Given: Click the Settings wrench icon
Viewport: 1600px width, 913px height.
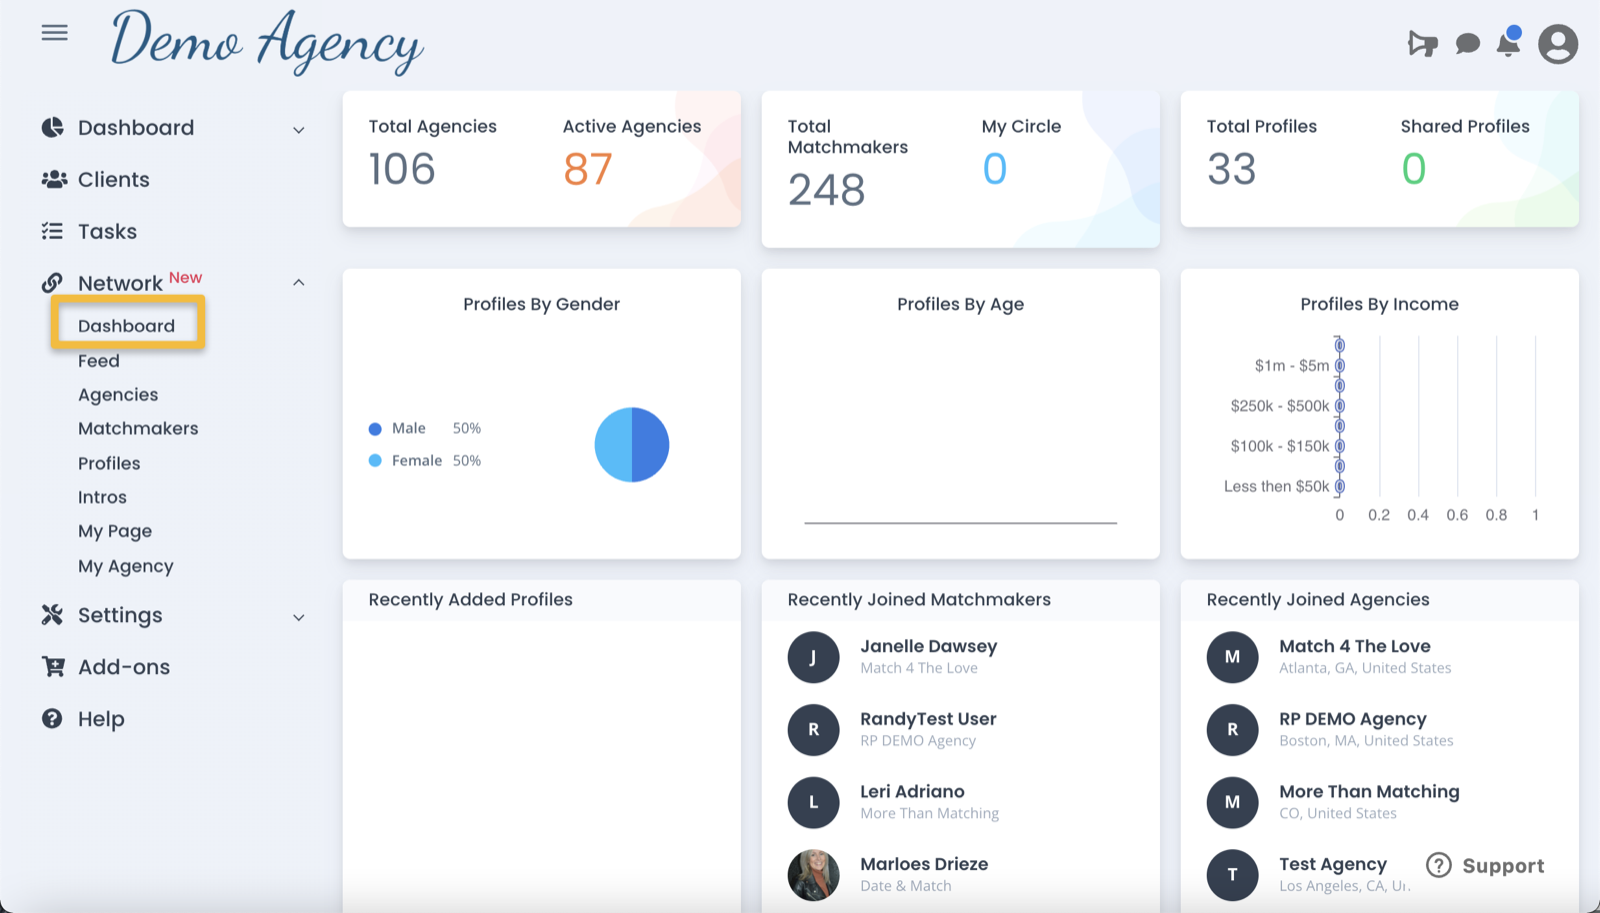Looking at the screenshot, I should (51, 615).
